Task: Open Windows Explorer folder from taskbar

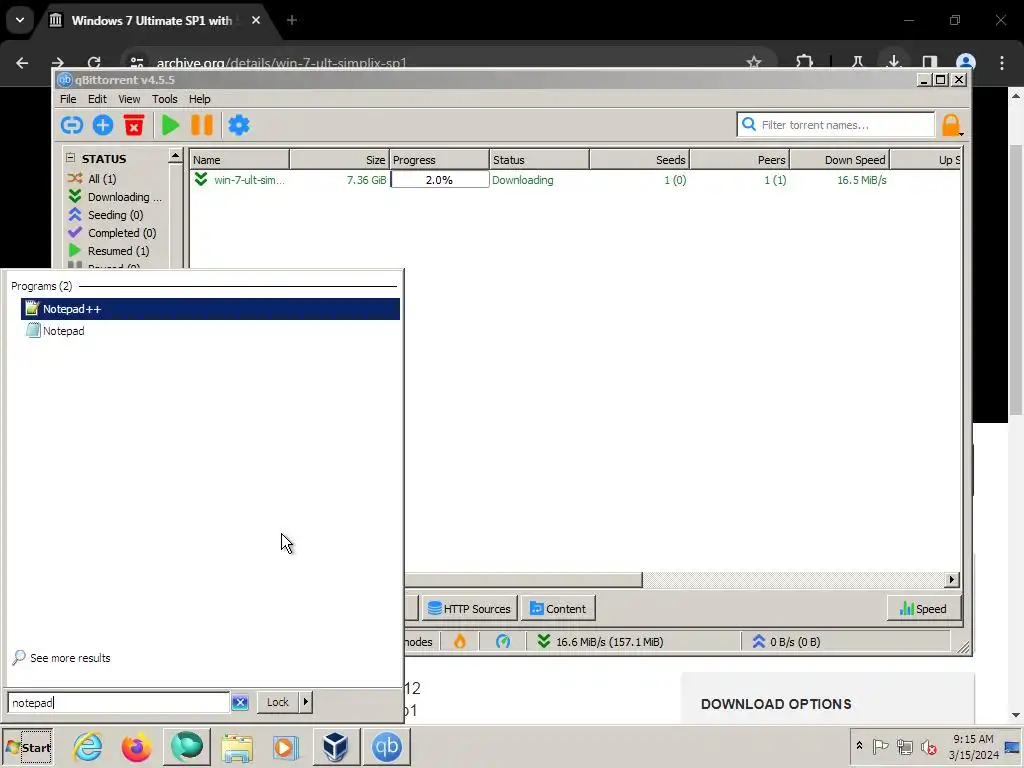Action: tap(237, 747)
